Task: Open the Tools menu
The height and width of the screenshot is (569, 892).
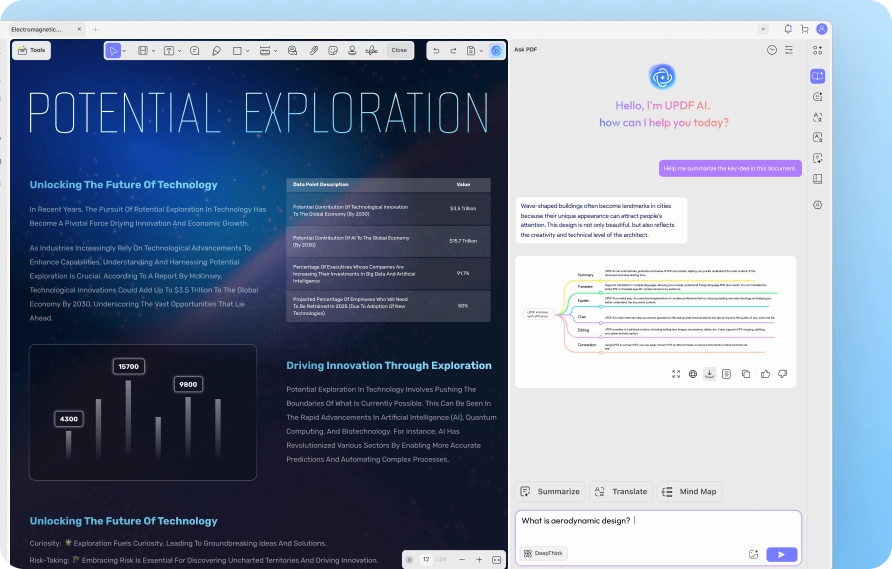Action: pyautogui.click(x=31, y=50)
